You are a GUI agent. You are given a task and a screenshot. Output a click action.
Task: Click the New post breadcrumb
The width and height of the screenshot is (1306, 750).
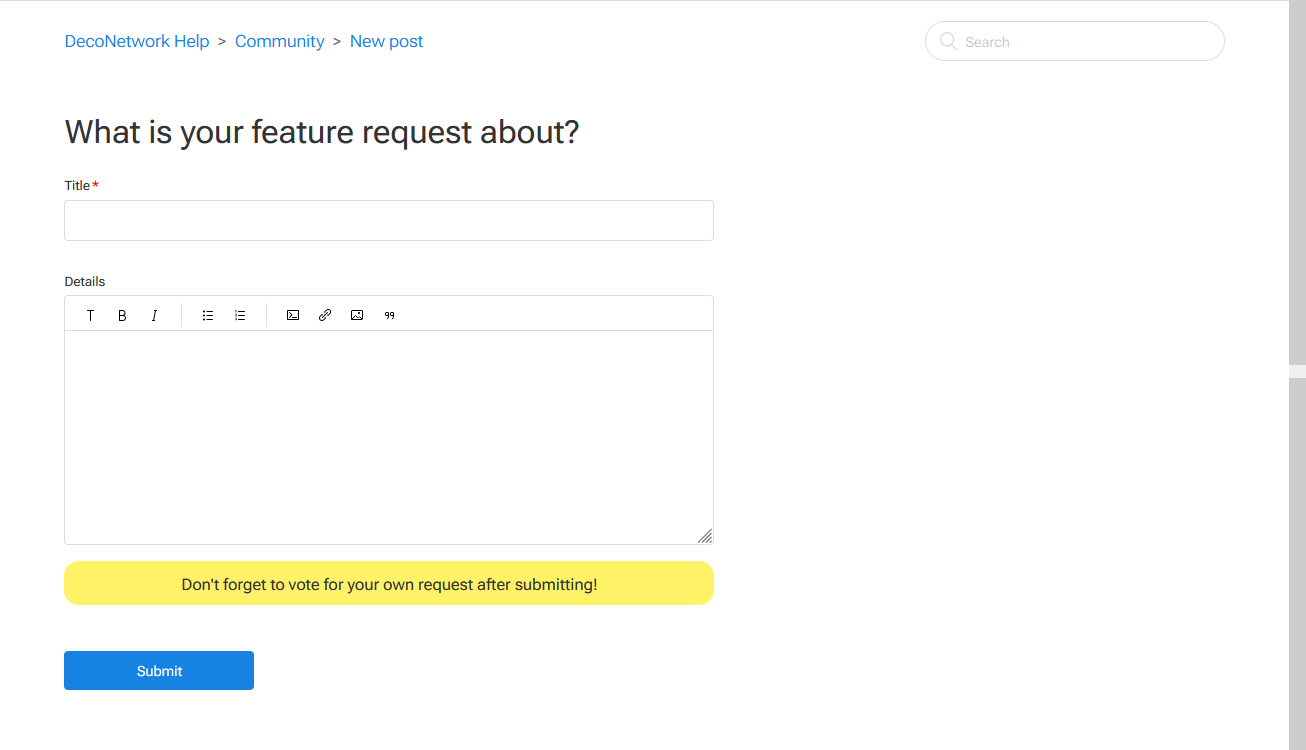pos(387,41)
